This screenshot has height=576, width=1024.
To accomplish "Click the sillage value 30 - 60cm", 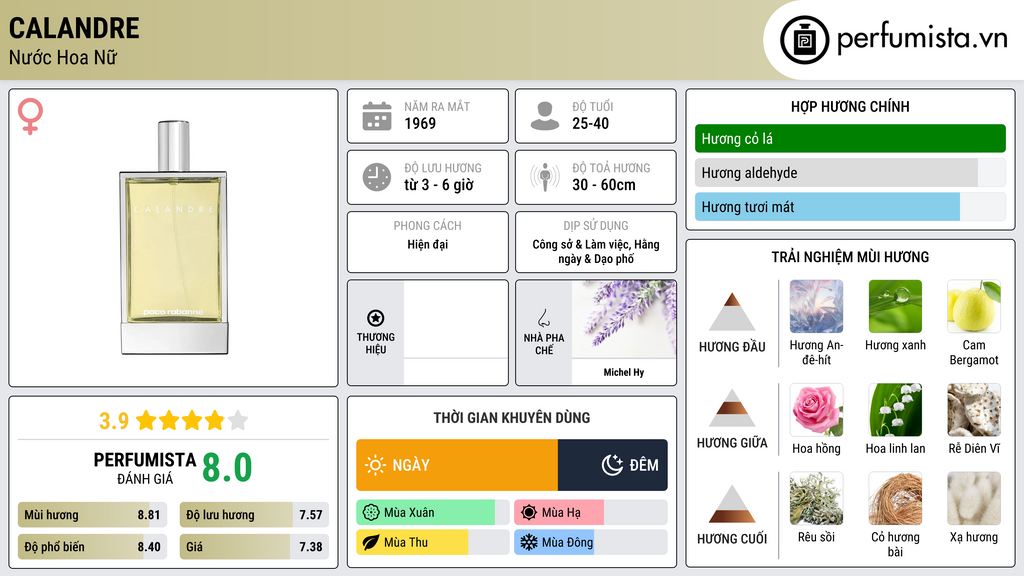I will click(x=603, y=185).
